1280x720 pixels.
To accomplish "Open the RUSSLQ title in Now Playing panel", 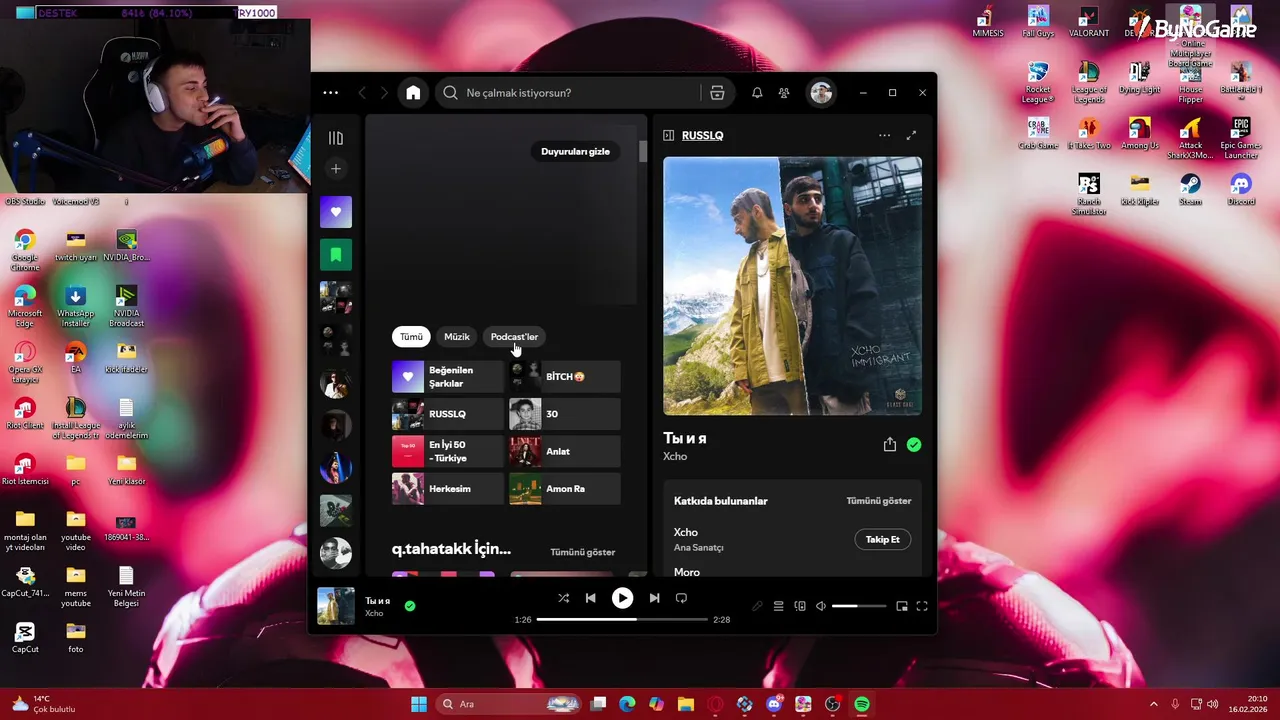I will [x=702, y=135].
